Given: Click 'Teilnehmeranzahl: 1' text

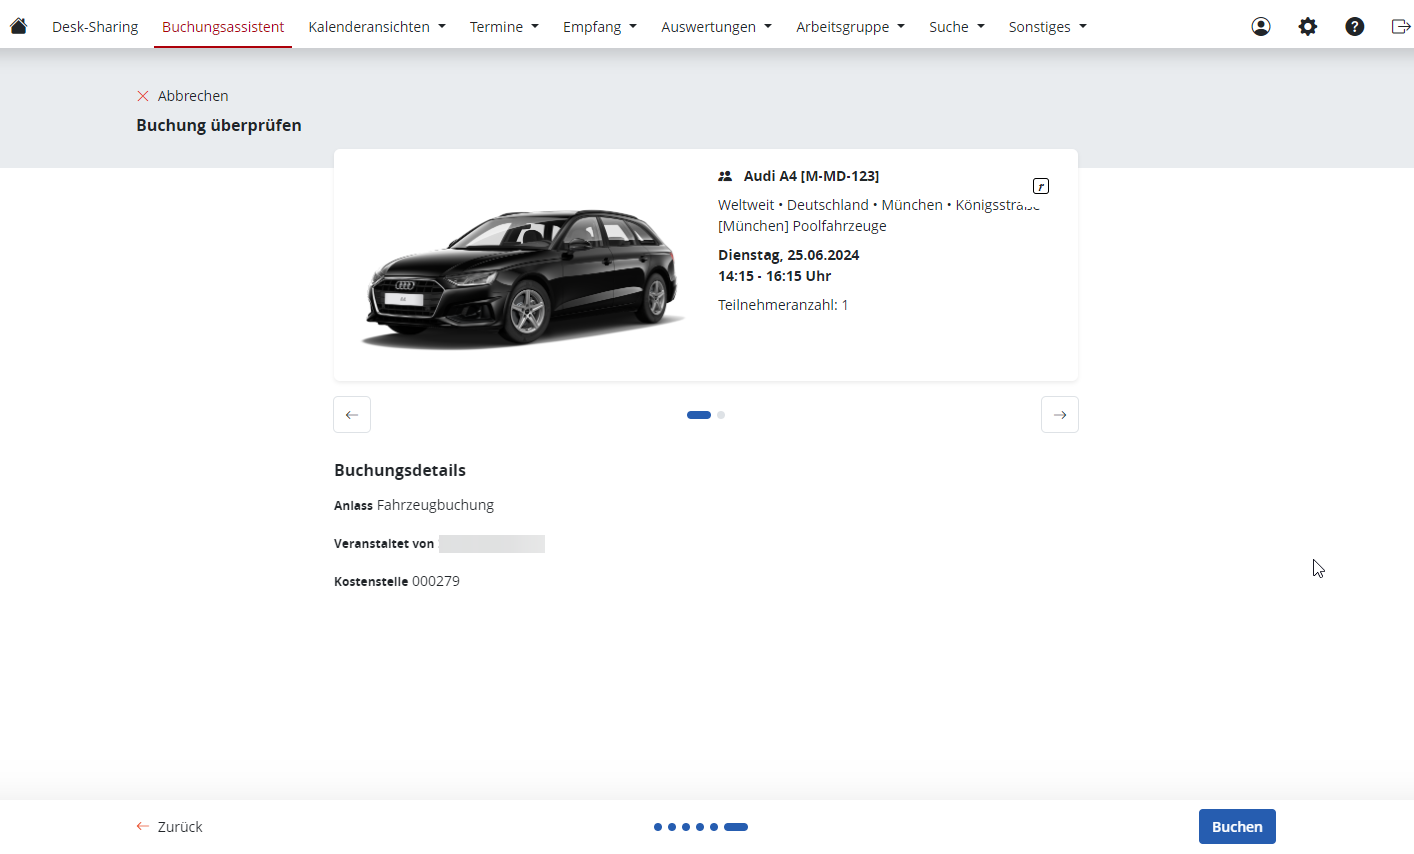Looking at the screenshot, I should tap(783, 305).
